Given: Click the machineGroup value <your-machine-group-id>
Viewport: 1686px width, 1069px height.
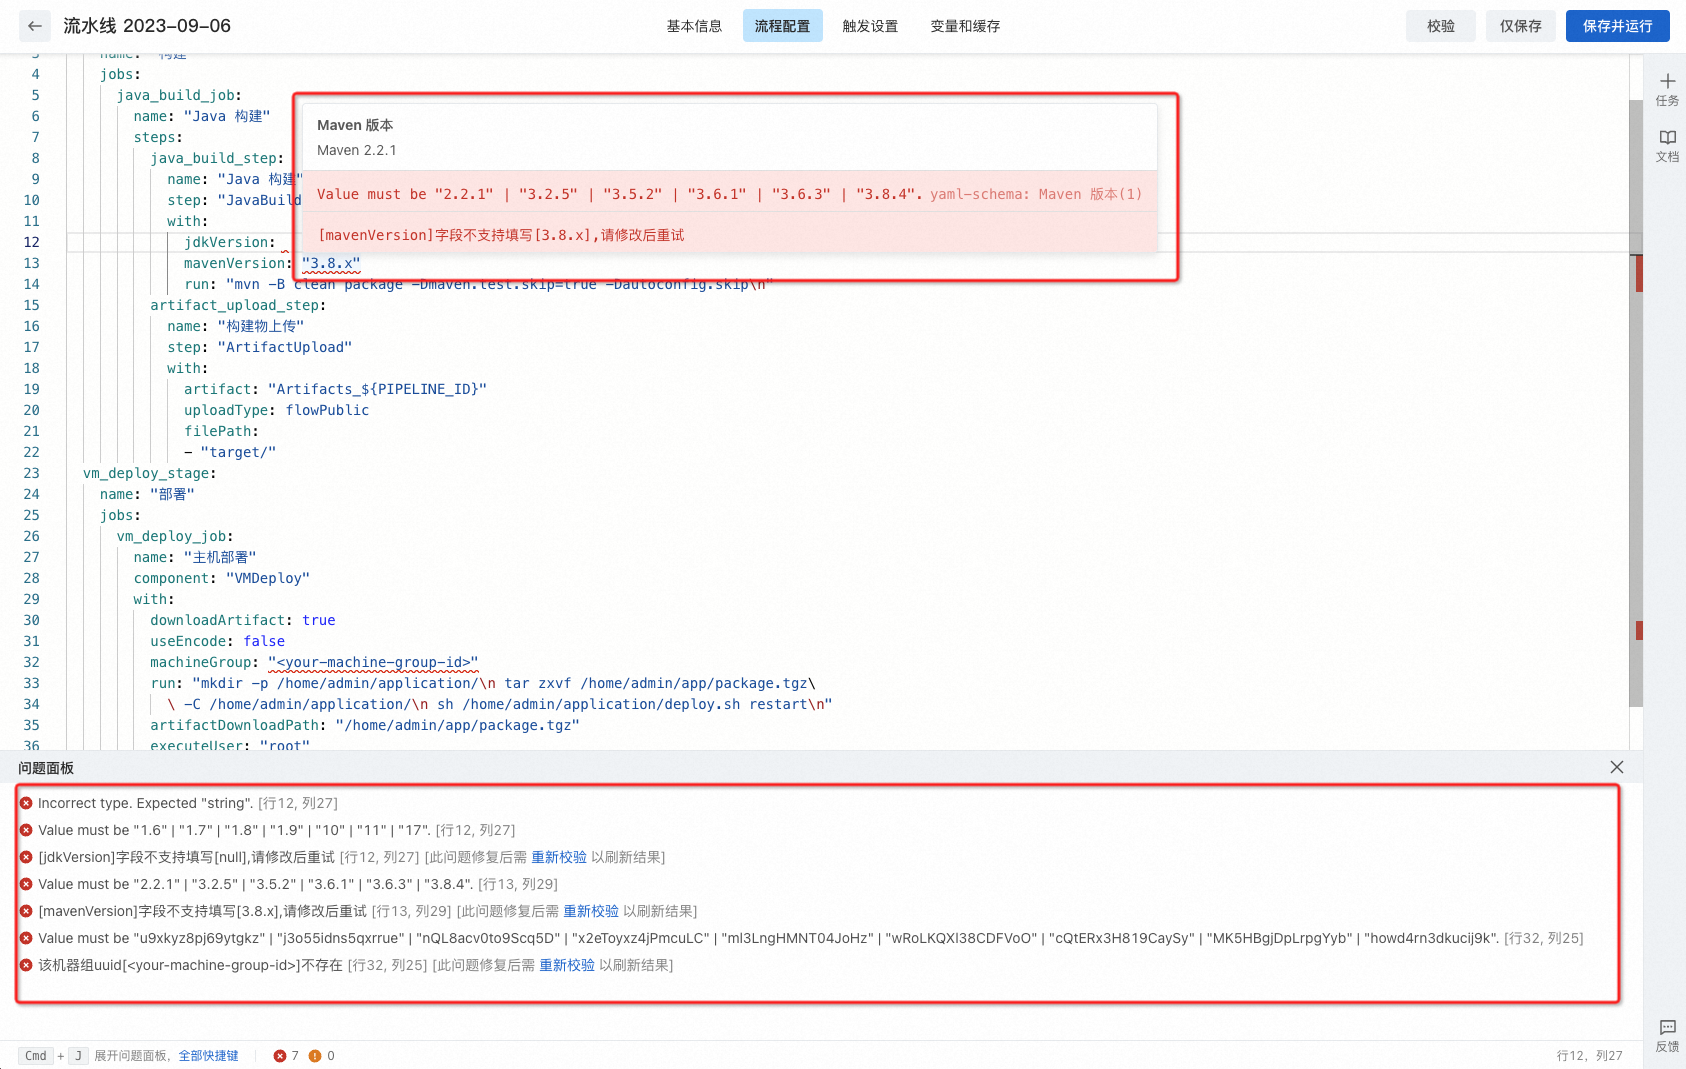Looking at the screenshot, I should (373, 662).
